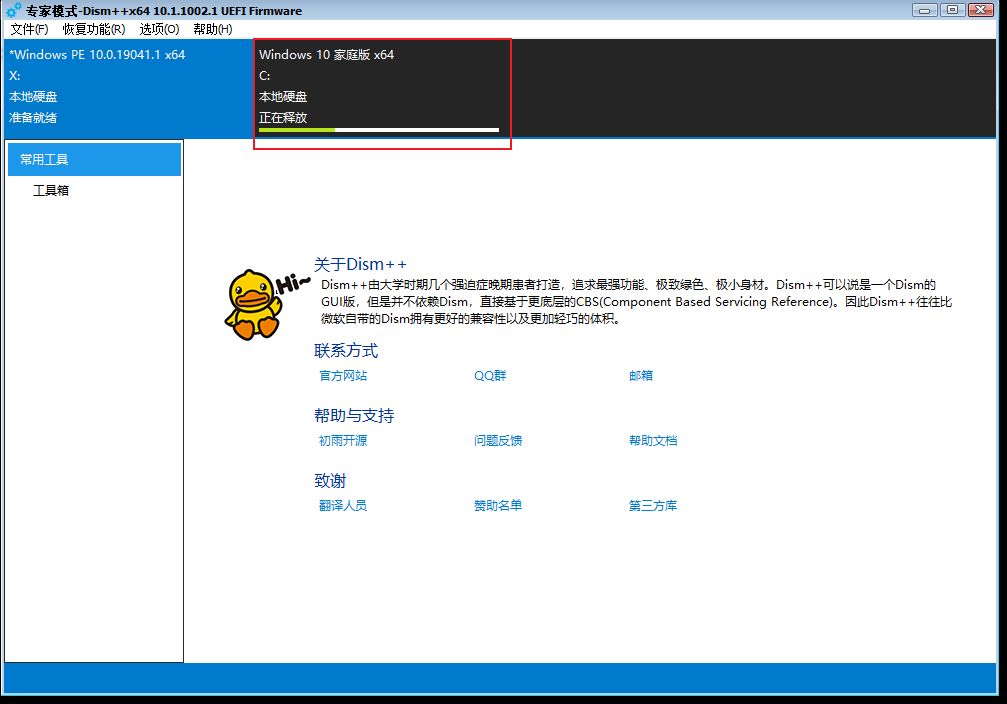View the 翻译人员 credits link

[x=343, y=506]
